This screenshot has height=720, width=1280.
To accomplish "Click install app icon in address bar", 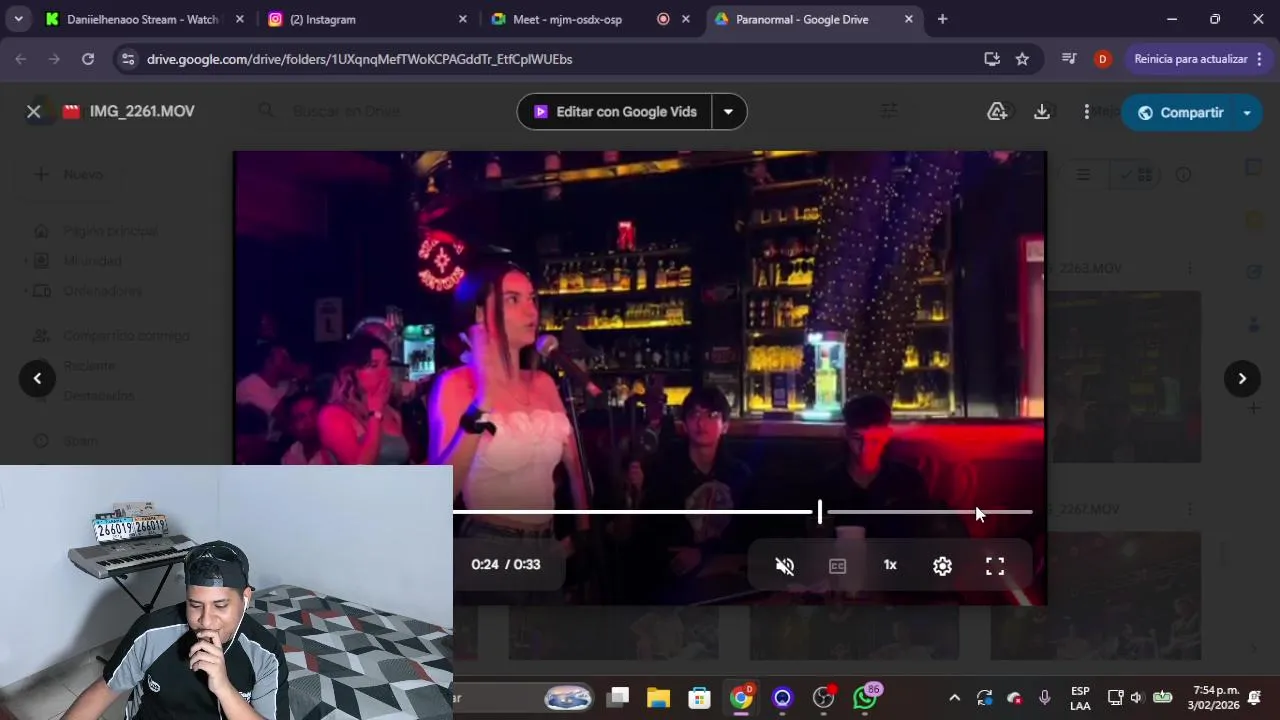I will [x=992, y=59].
